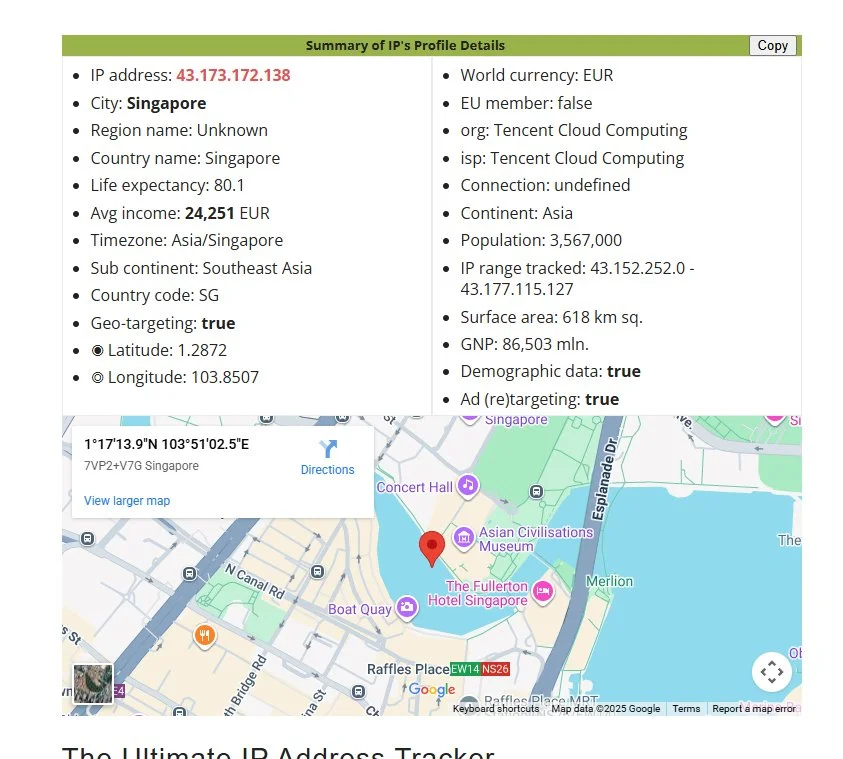Image resolution: width=843 pixels, height=759 pixels.
Task: Open the View larger map link
Action: tap(127, 500)
